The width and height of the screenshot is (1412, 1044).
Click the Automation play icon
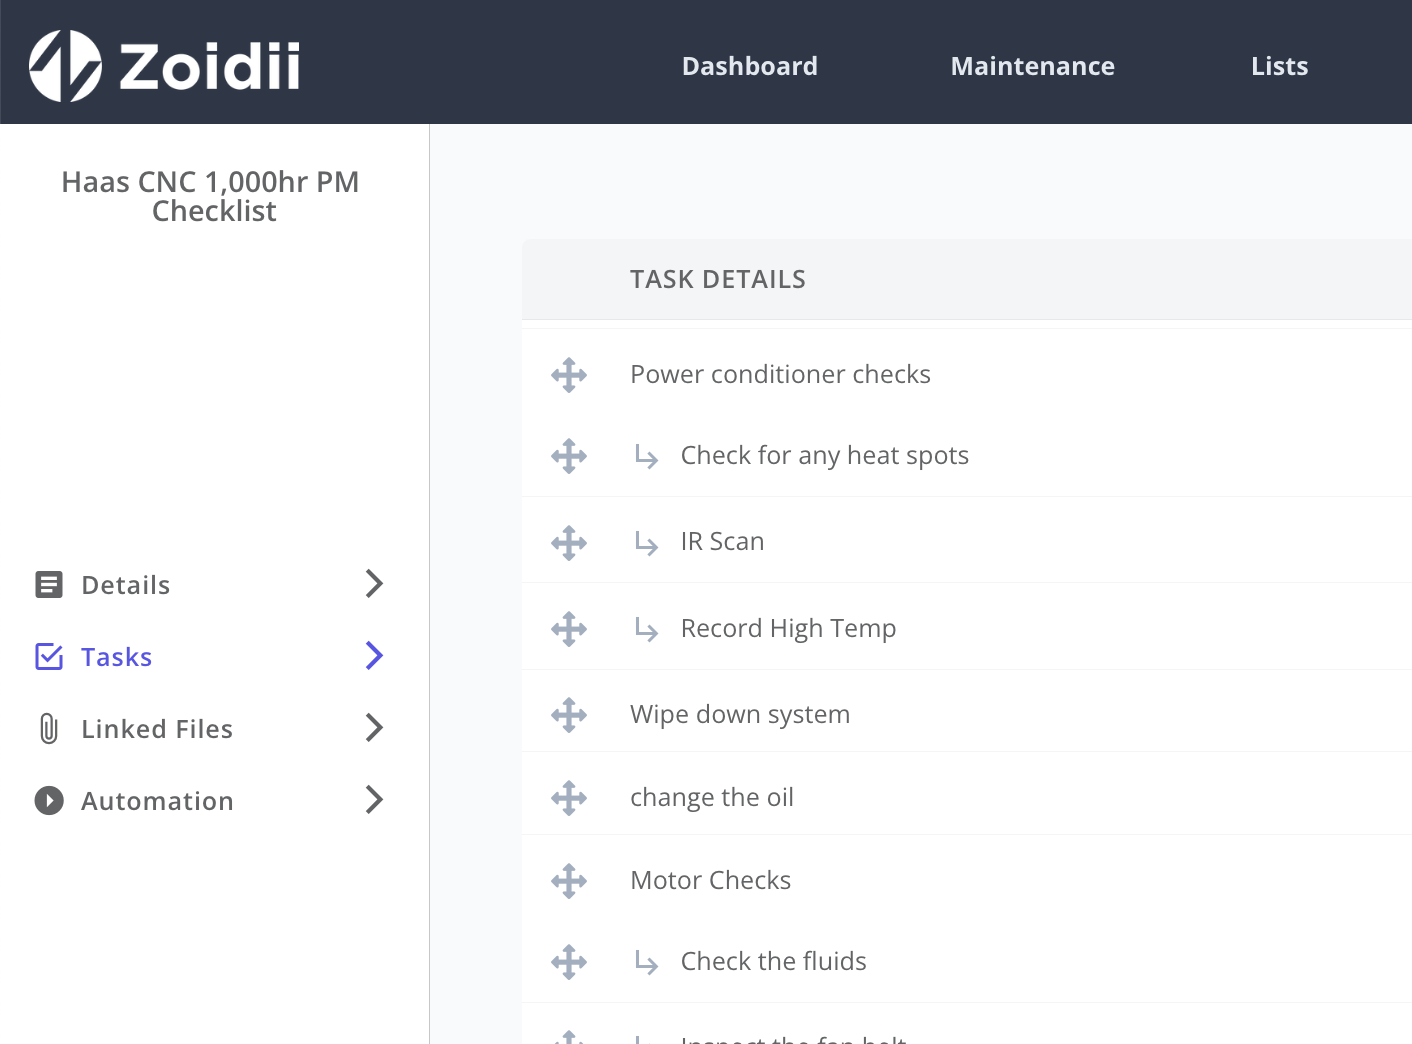(49, 800)
